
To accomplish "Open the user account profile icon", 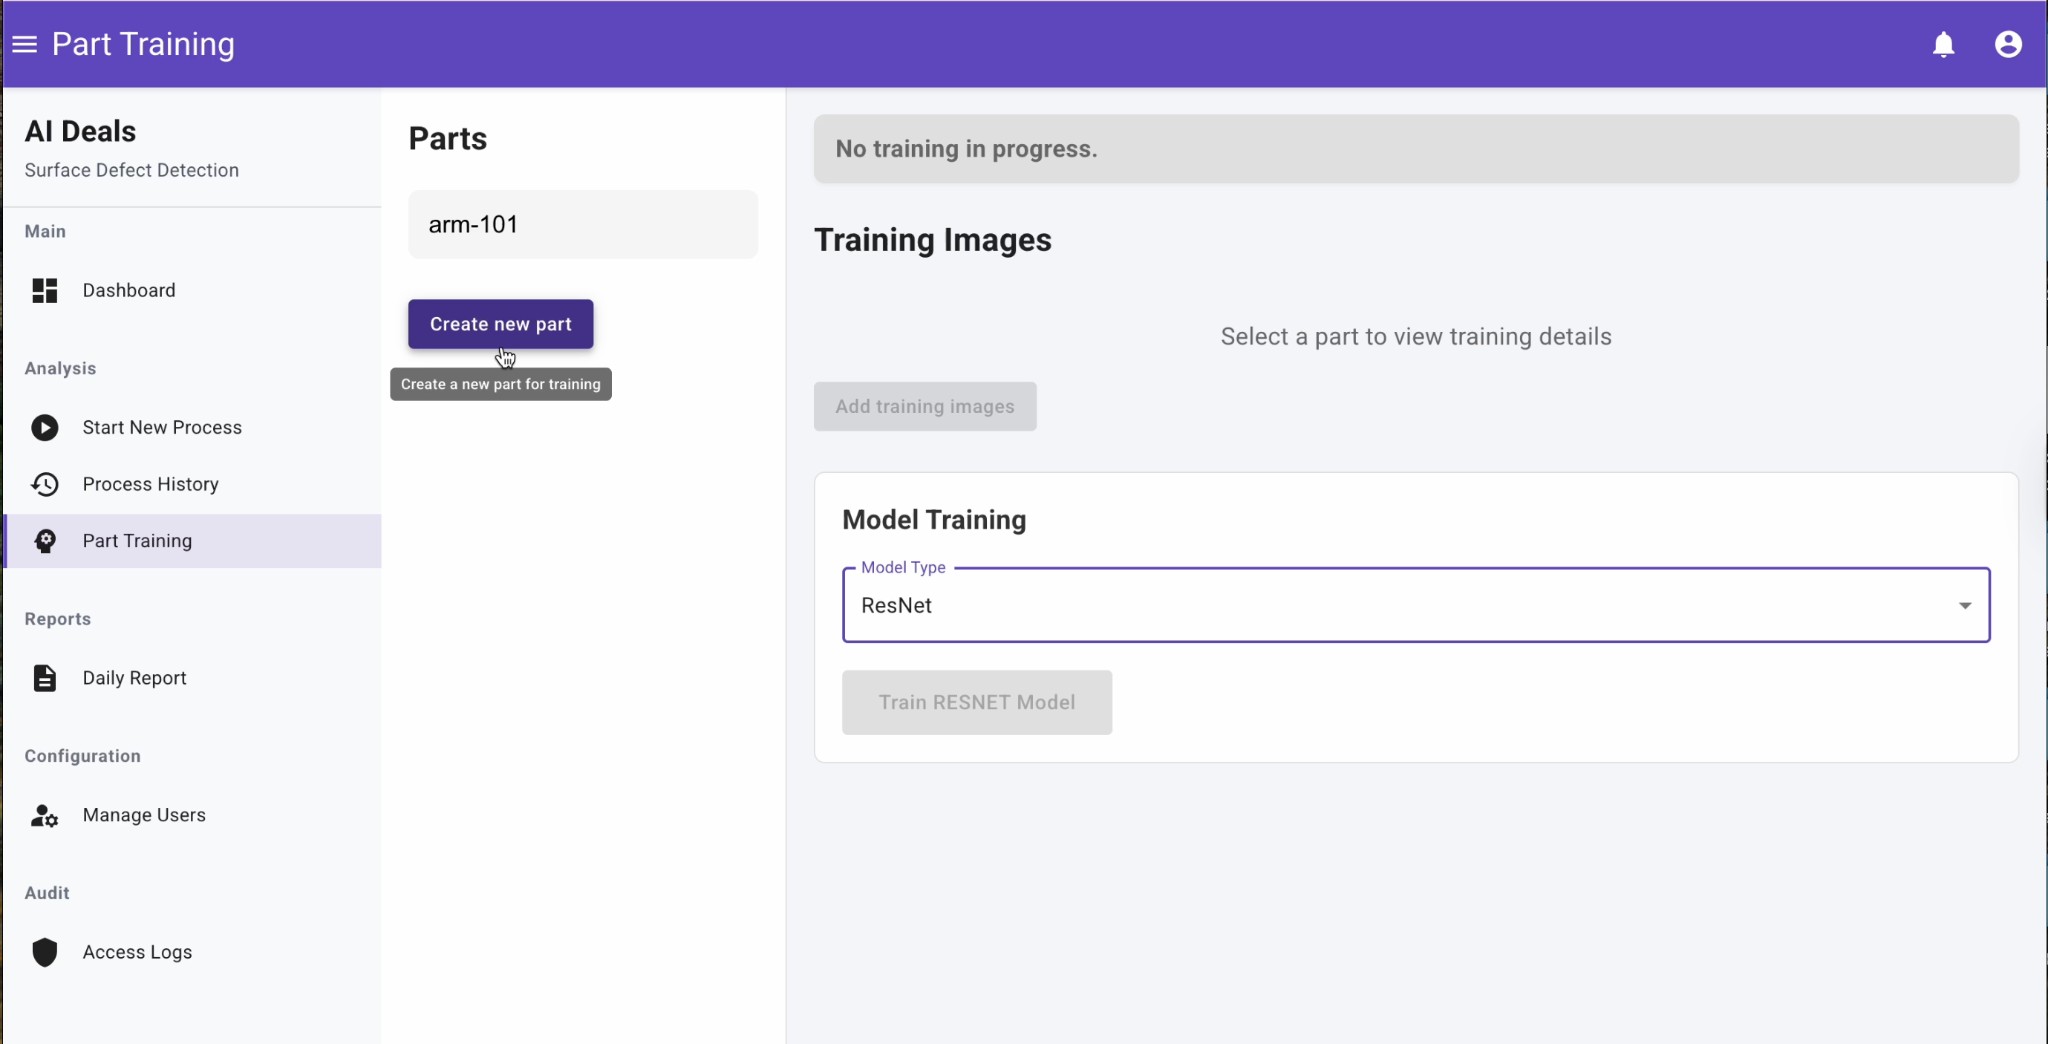I will click(2008, 45).
